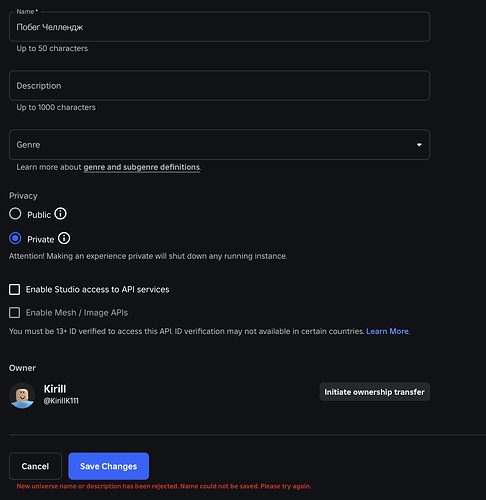This screenshot has width=486, height=500.
Task: Click the @KirillK111 username handle
Action: [61, 401]
